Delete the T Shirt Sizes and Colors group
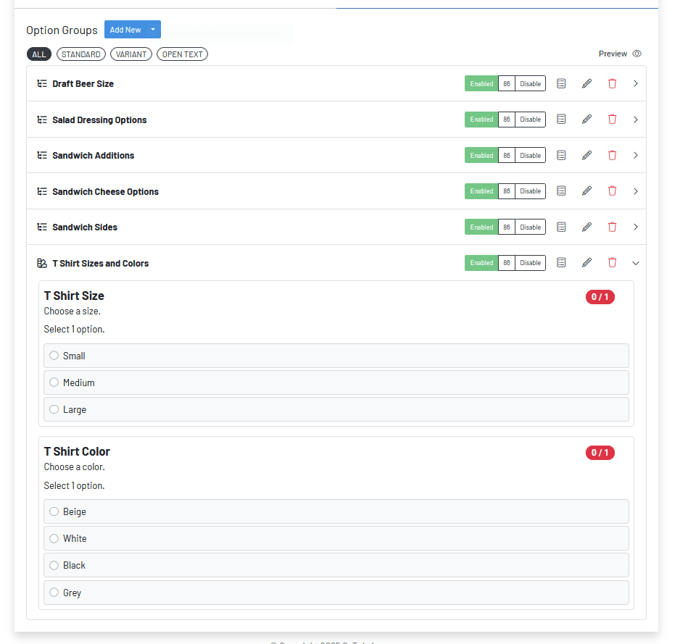 [612, 263]
